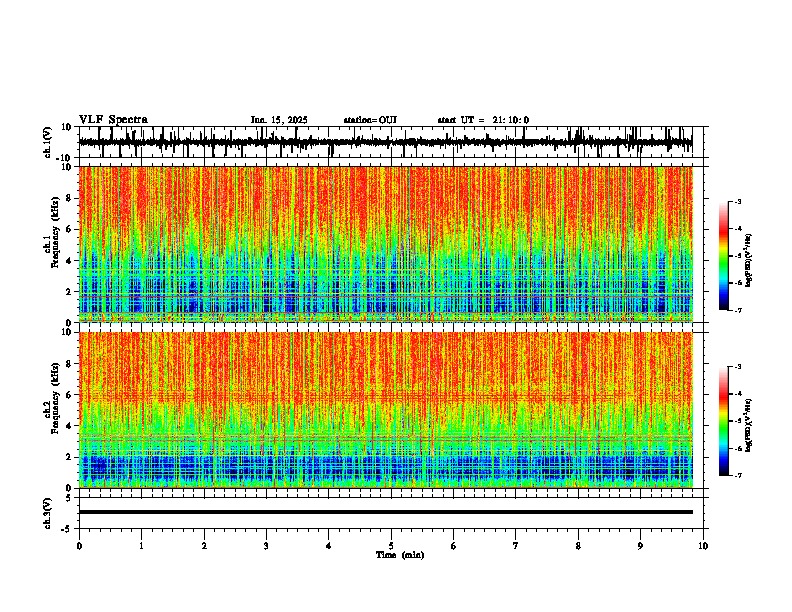The image size is (792, 612).
Task: Click the 'ch.1(V)' waveform axis label
Action: point(48,142)
